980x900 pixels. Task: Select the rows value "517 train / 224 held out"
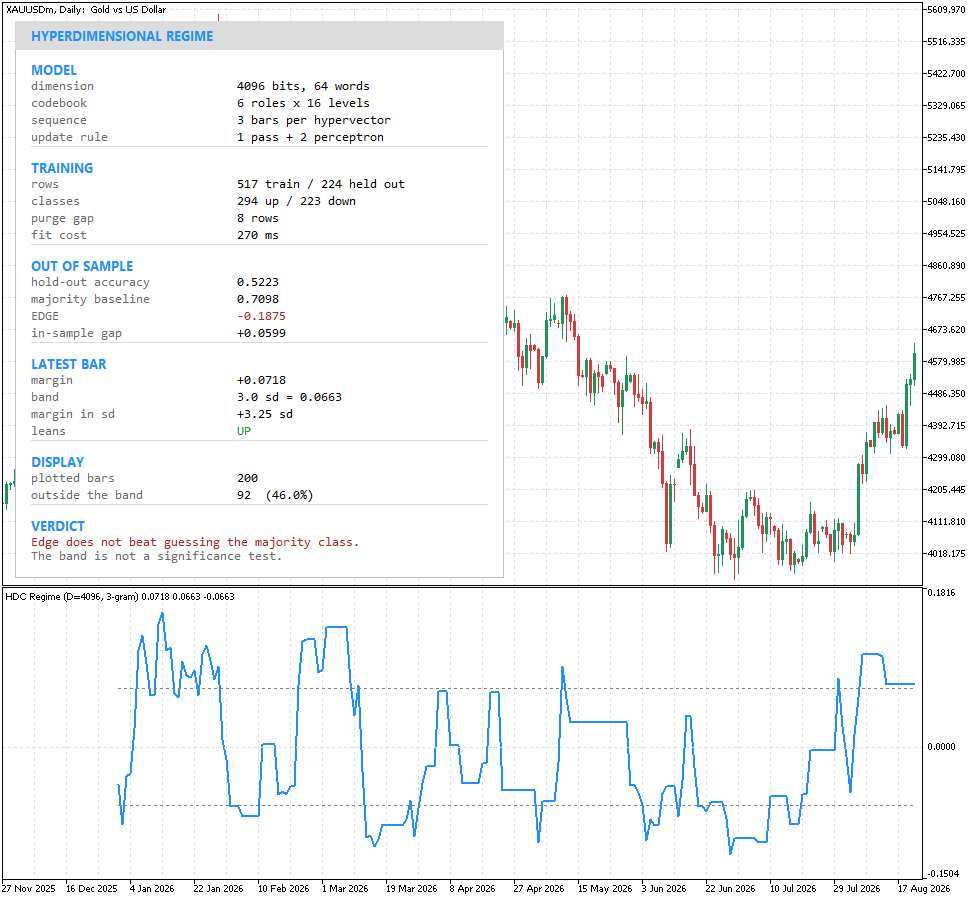coord(321,184)
